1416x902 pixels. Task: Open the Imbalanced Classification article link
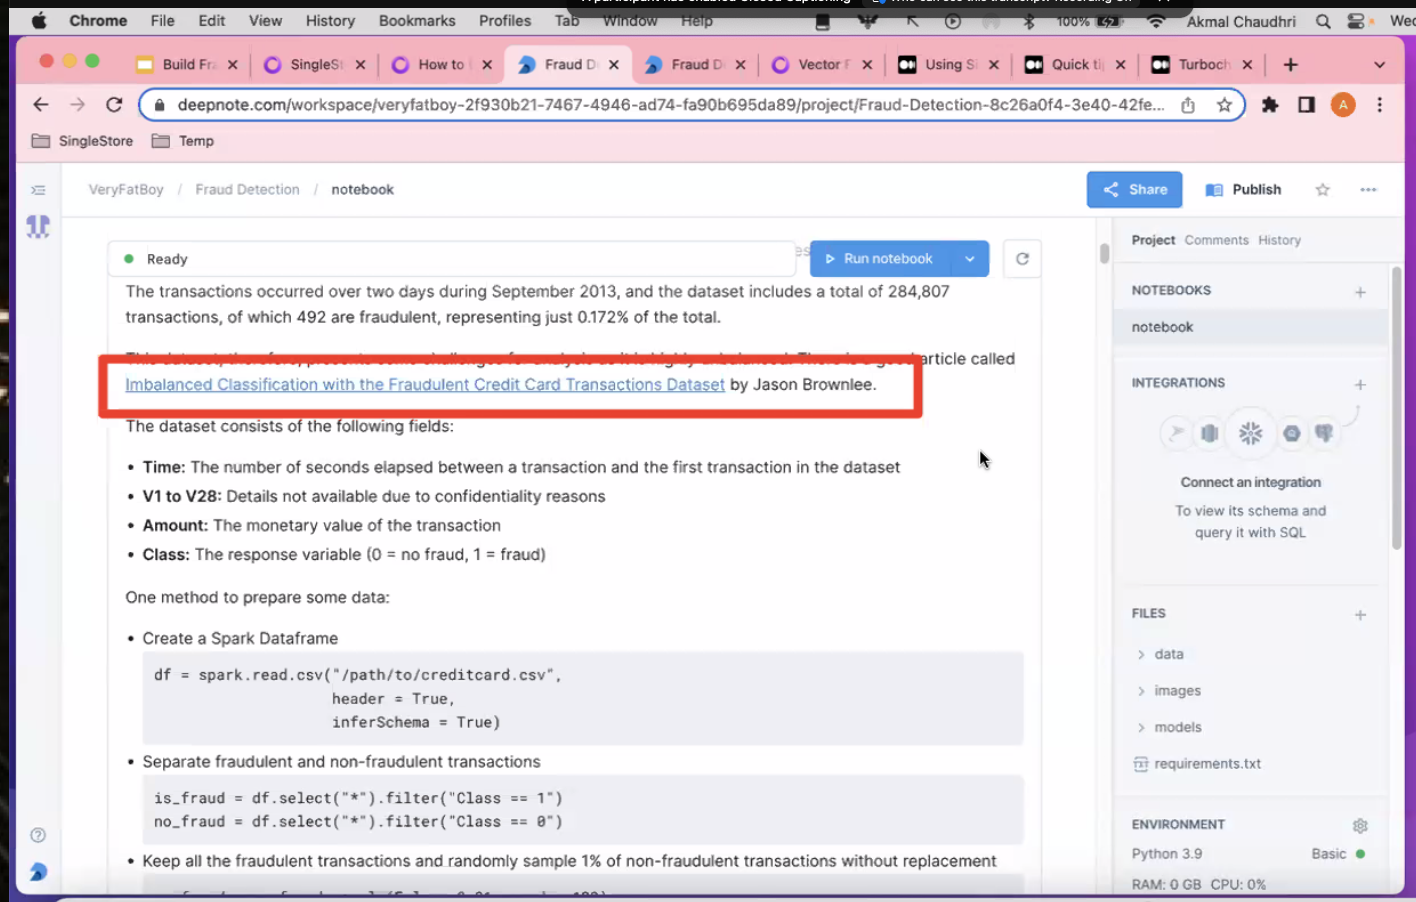tap(425, 385)
